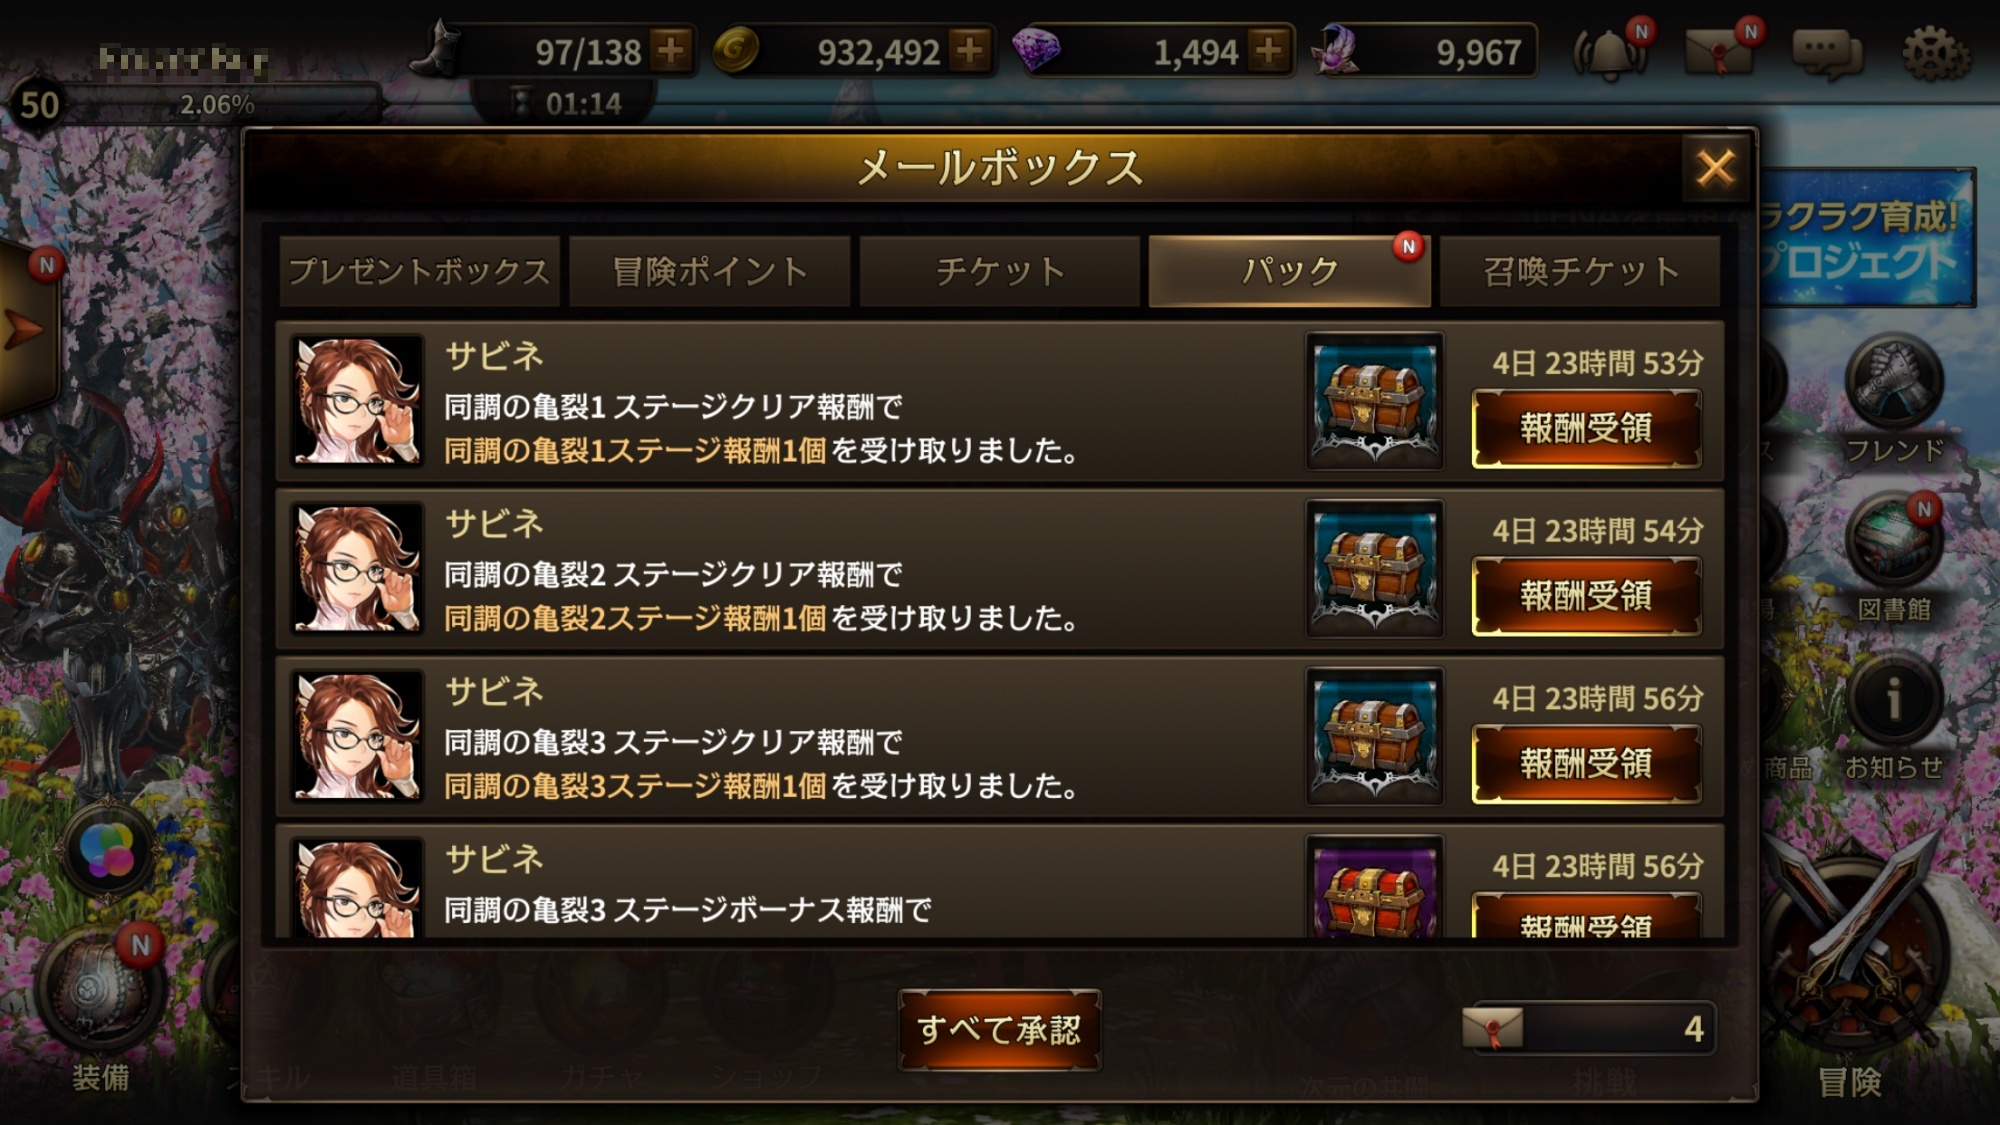Add purple gems with the plus button
2000x1125 pixels.
click(x=1268, y=50)
